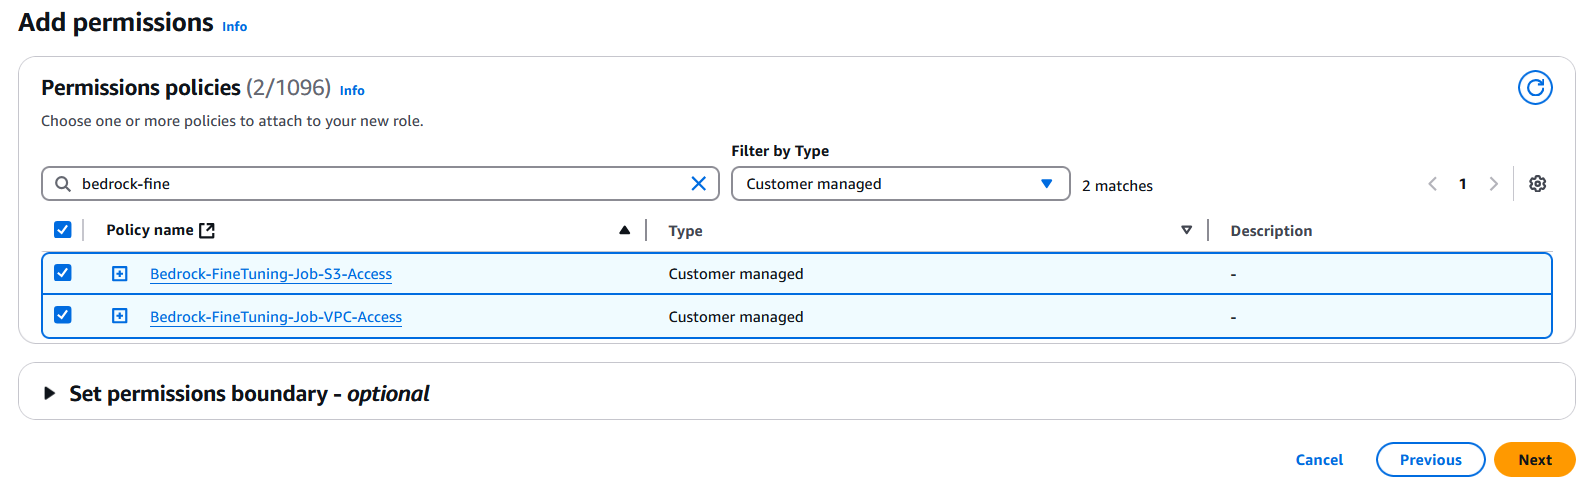Expand the Bedrock-FineTuning-Job-S3-Access policy details

(x=120, y=274)
